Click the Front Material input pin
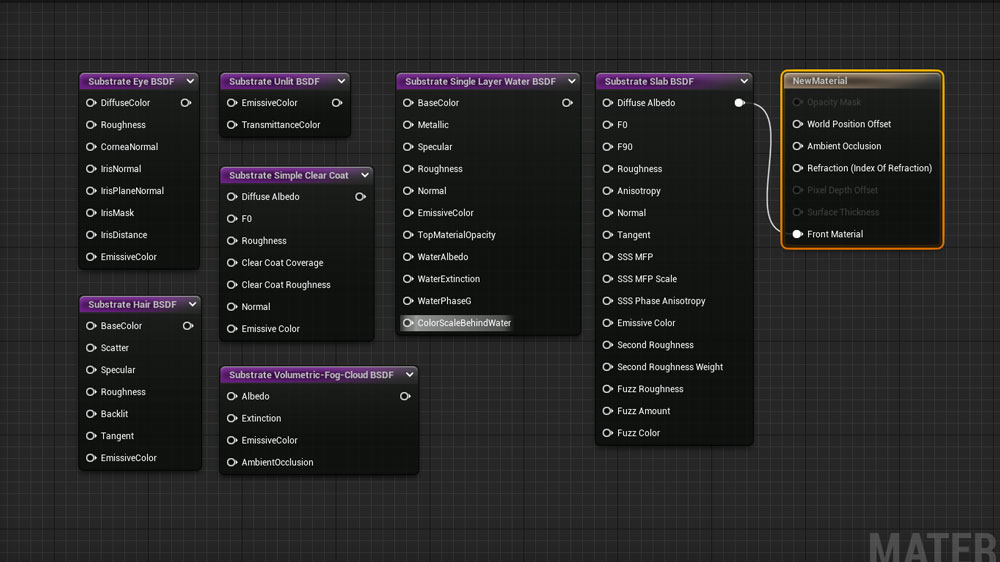 click(x=797, y=234)
